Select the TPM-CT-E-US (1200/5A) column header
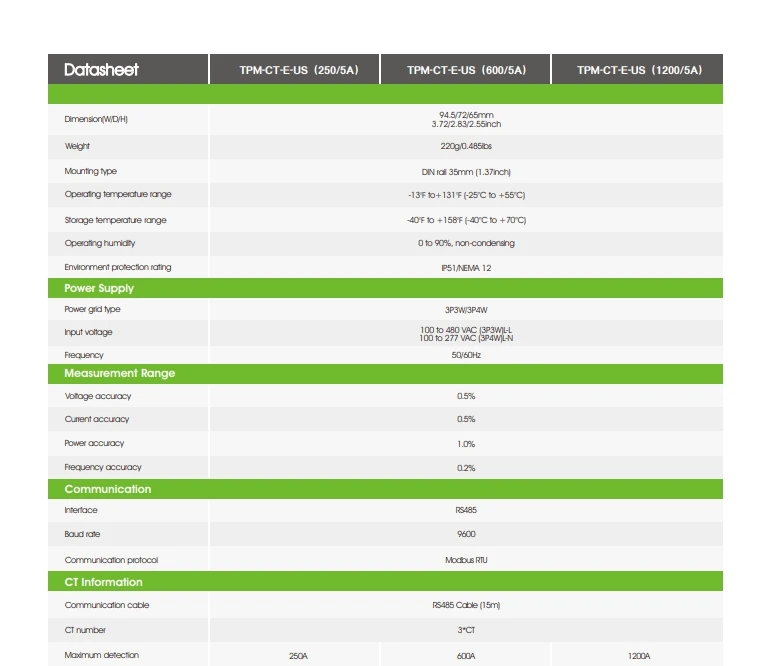 point(639,70)
